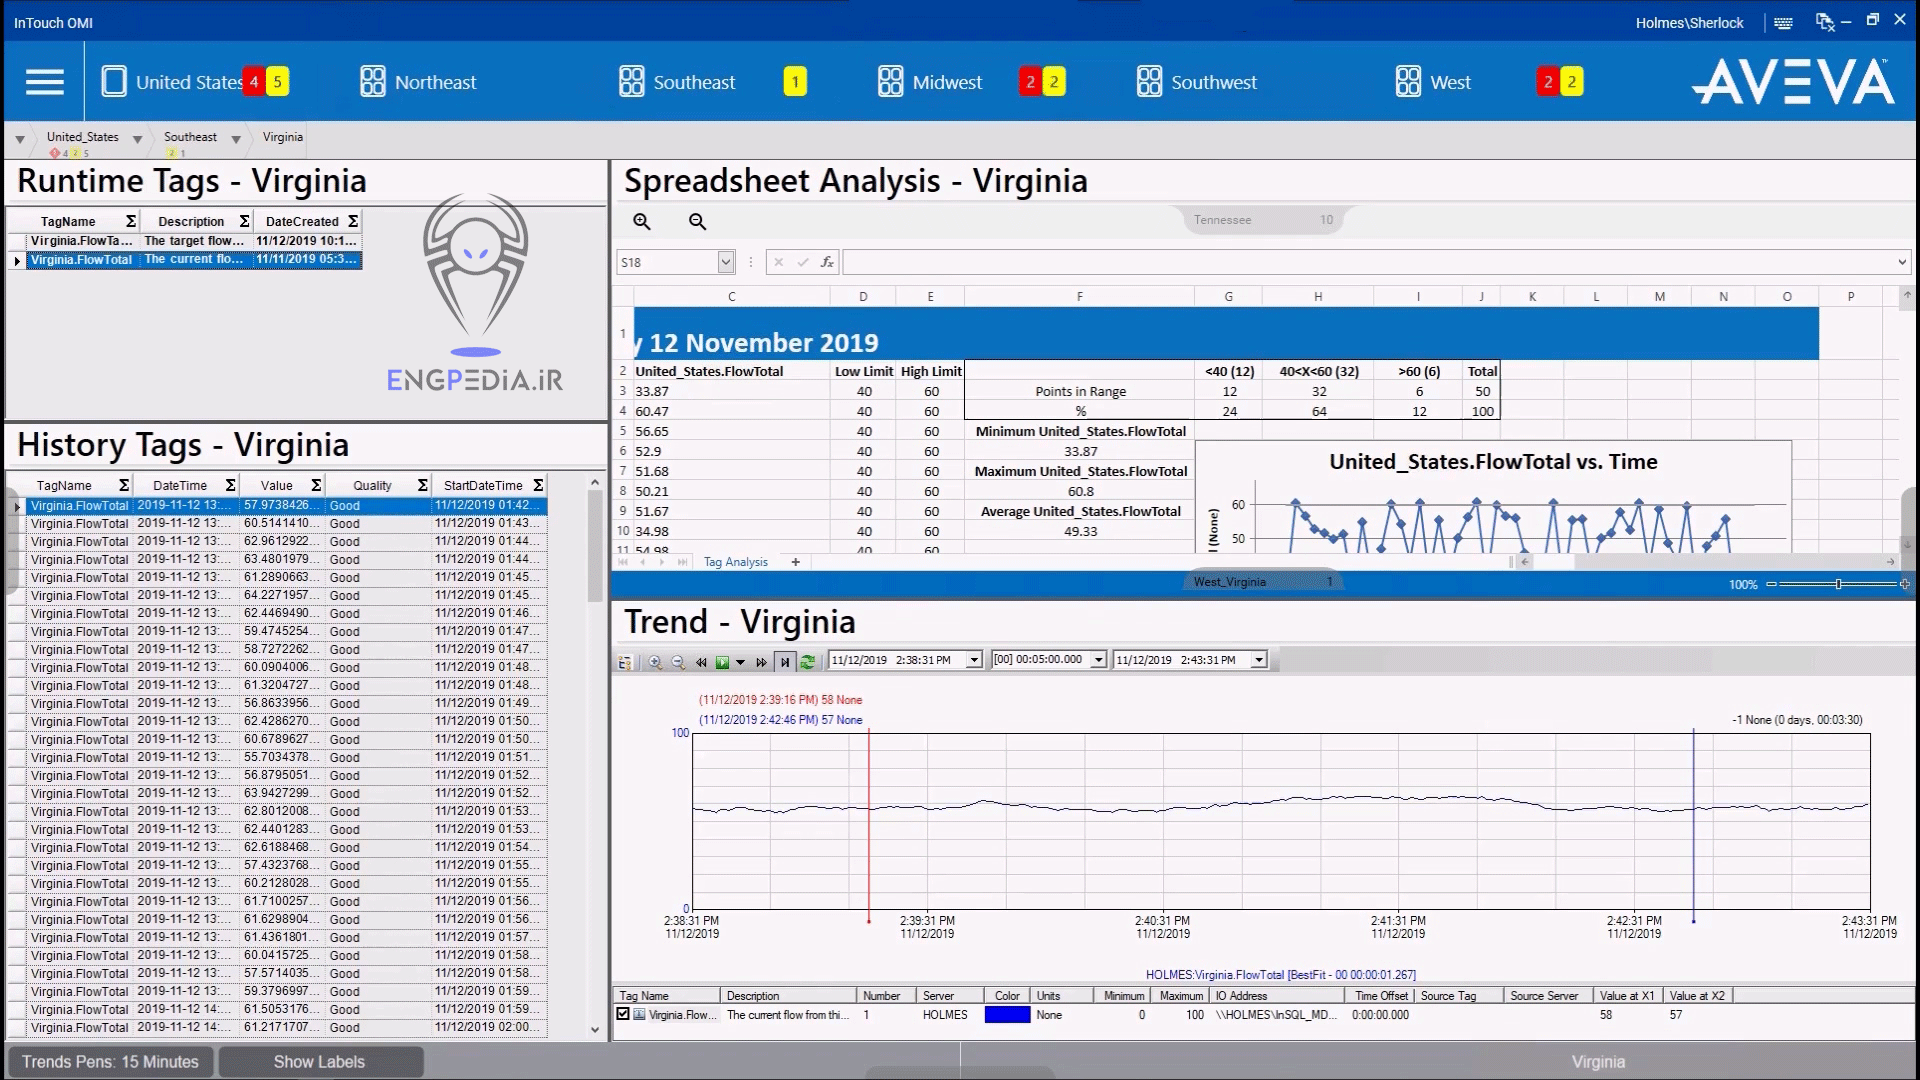
Task: Zoom out on the trend chart
Action: click(678, 662)
